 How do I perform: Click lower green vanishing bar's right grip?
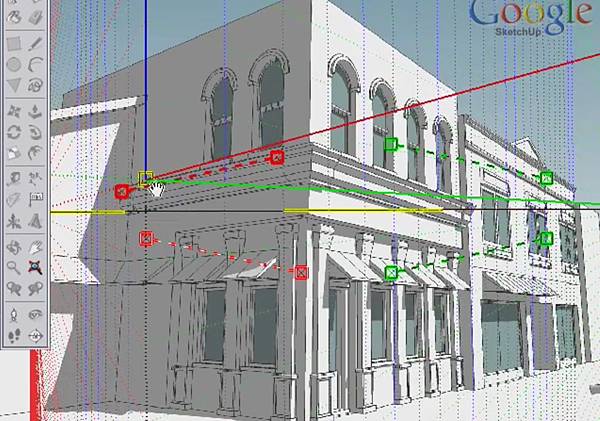547,239
